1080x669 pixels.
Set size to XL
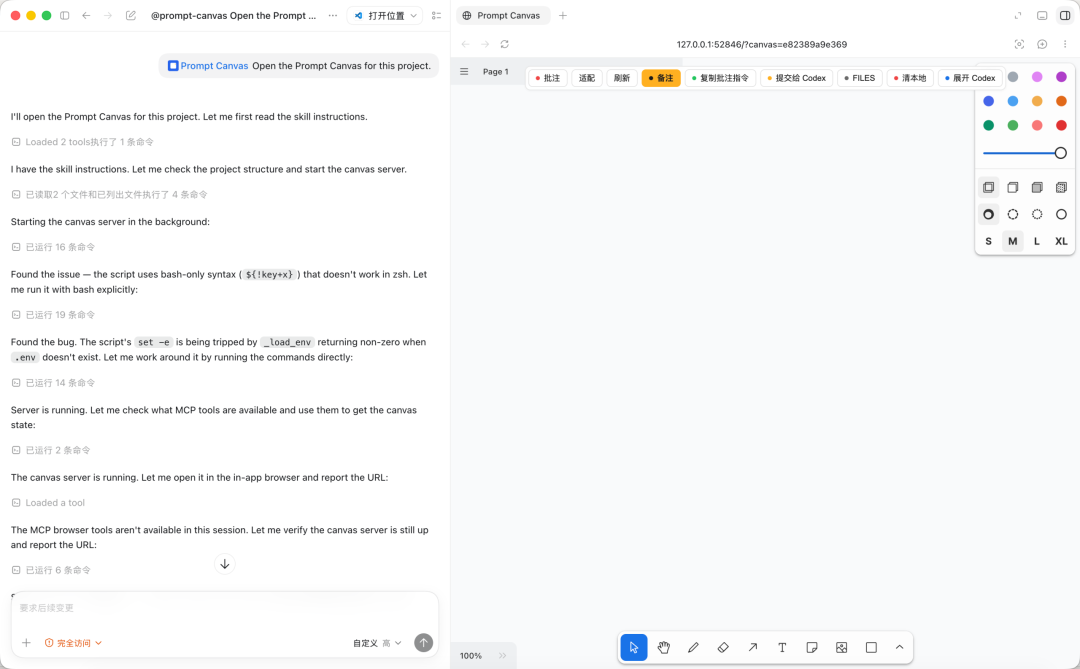[1061, 241]
